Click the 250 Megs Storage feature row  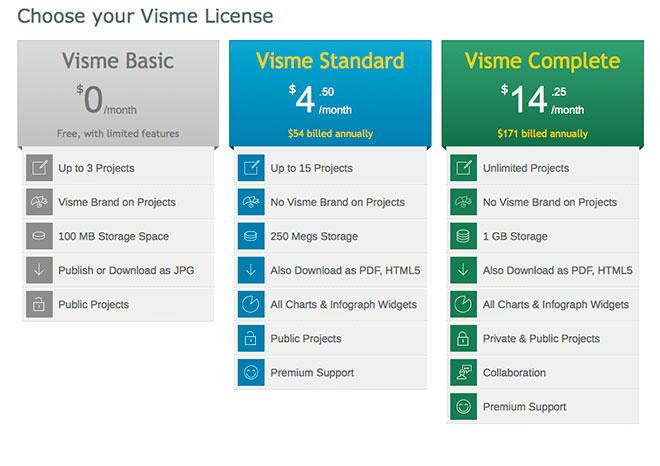click(x=330, y=236)
